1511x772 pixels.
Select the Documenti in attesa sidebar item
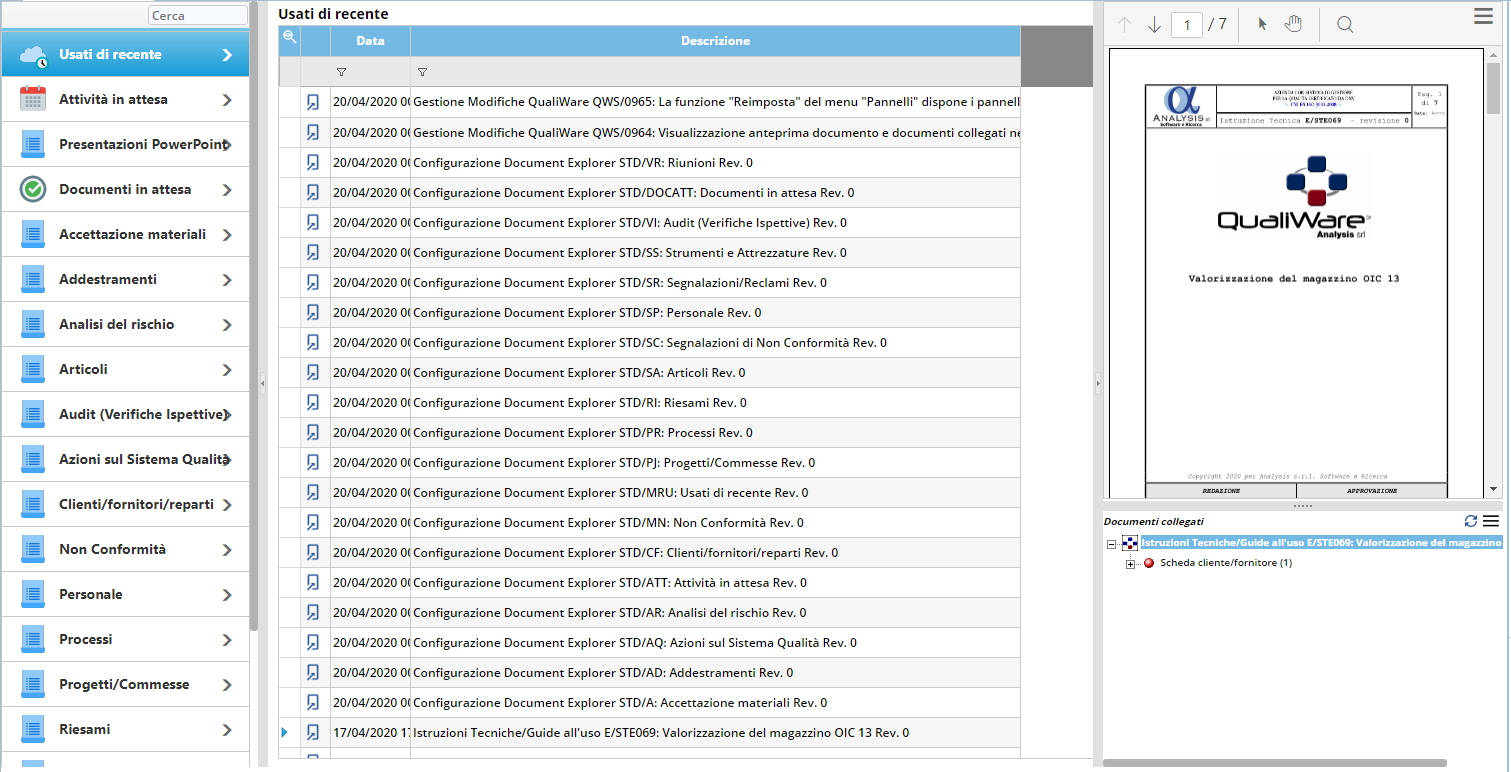point(125,189)
